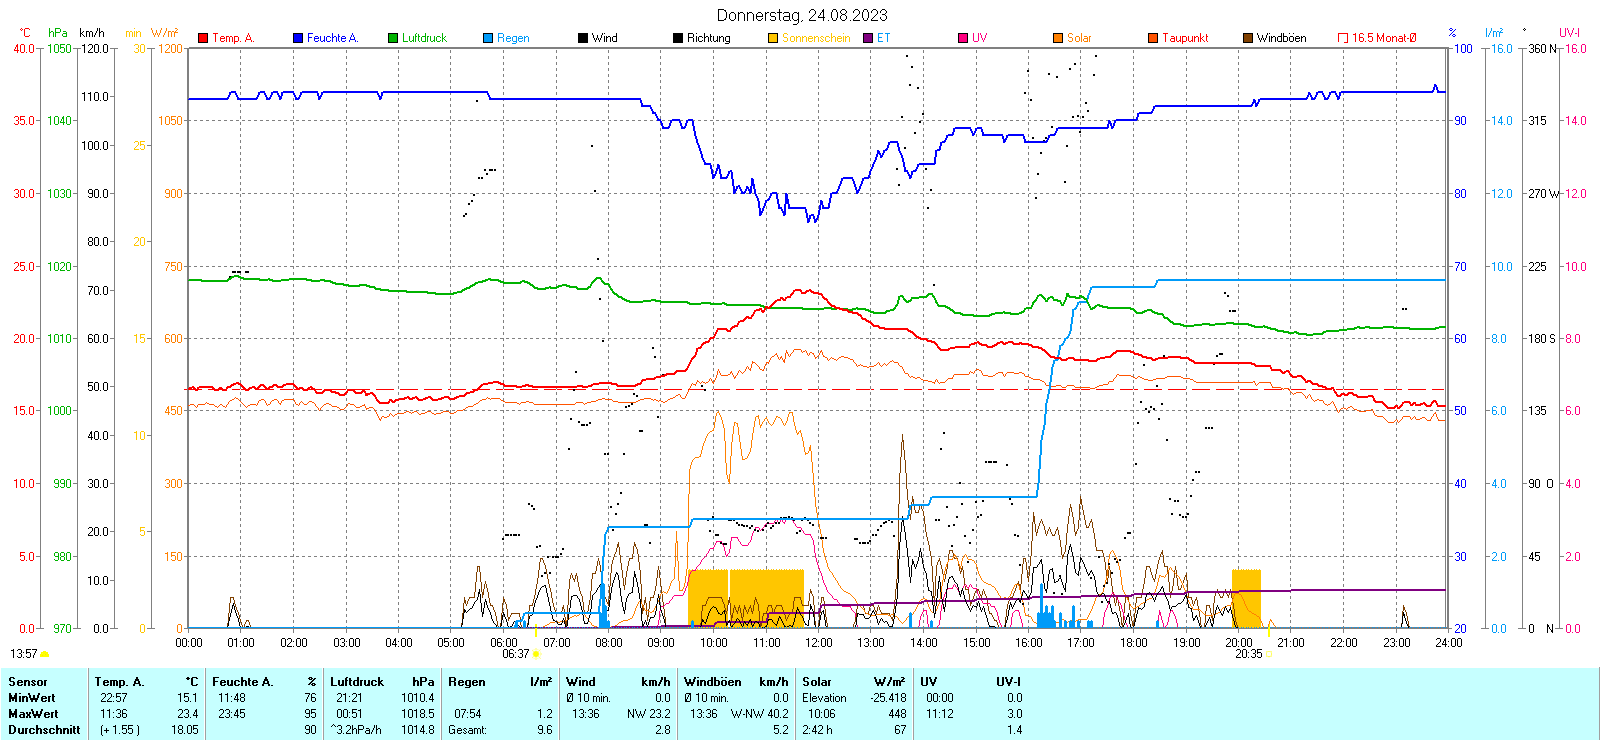Click the 12:00 time axis label
This screenshot has height=740, width=1600.
click(818, 643)
